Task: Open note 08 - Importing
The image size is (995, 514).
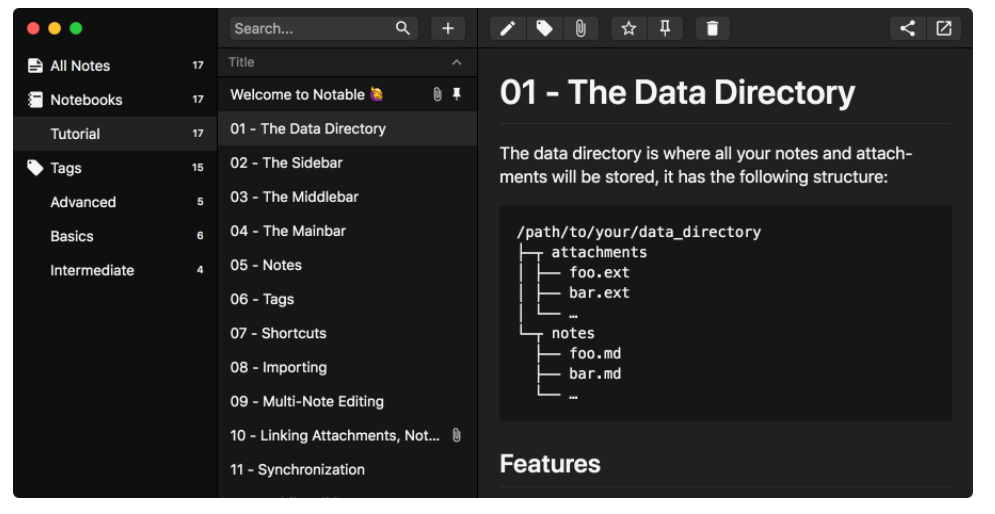Action: [347, 367]
